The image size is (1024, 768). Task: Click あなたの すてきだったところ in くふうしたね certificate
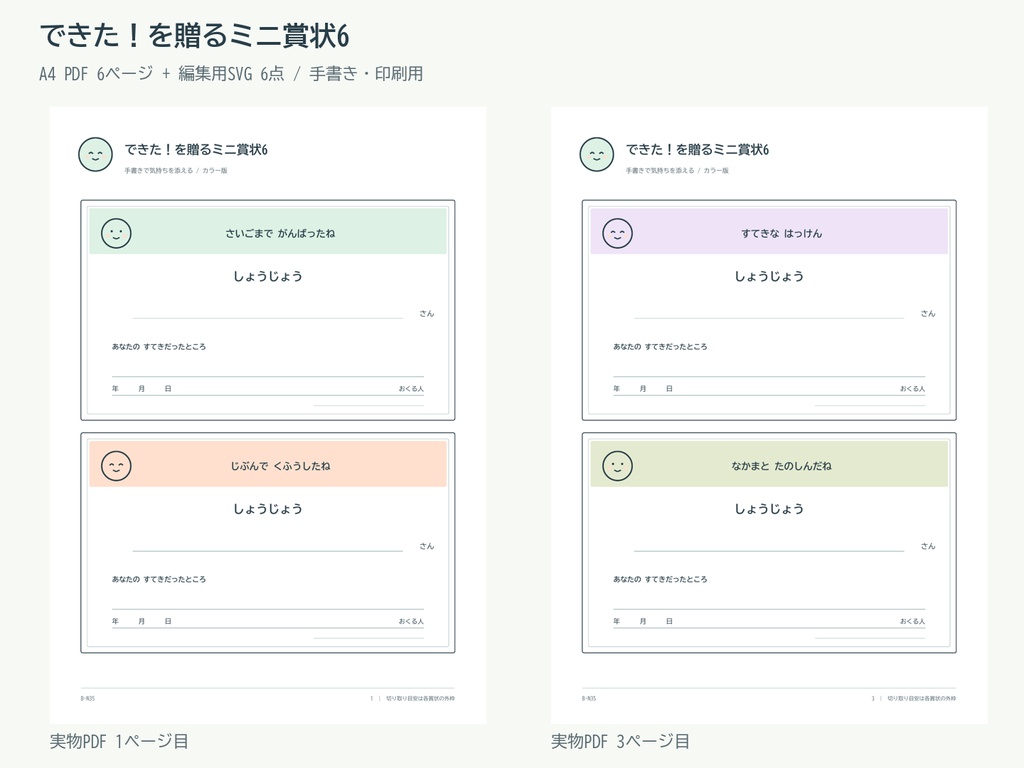click(159, 579)
